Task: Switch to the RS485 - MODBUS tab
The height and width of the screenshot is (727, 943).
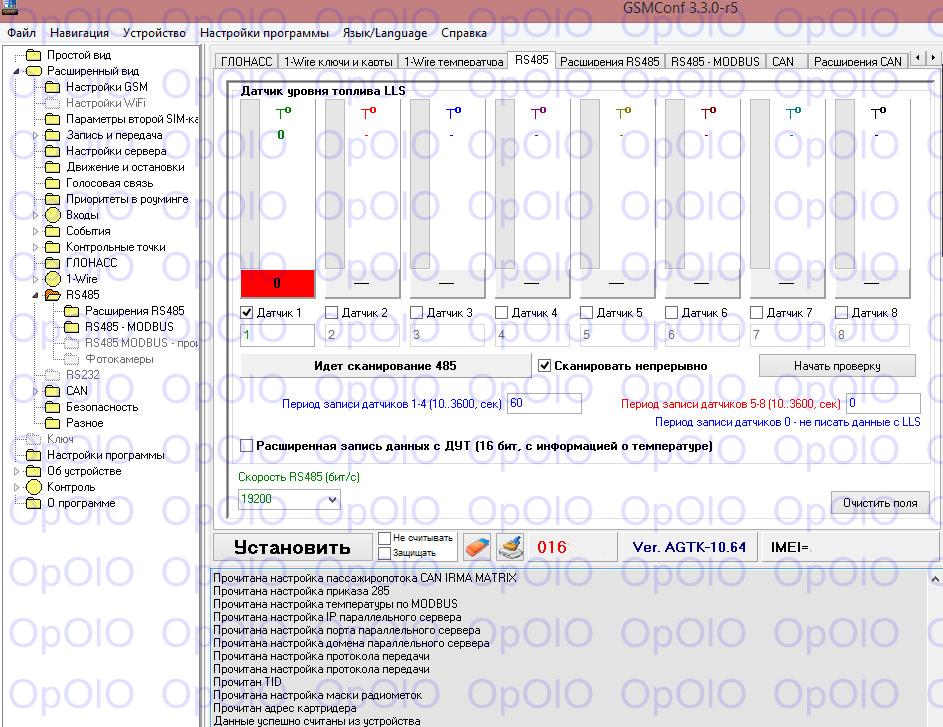Action: (716, 61)
